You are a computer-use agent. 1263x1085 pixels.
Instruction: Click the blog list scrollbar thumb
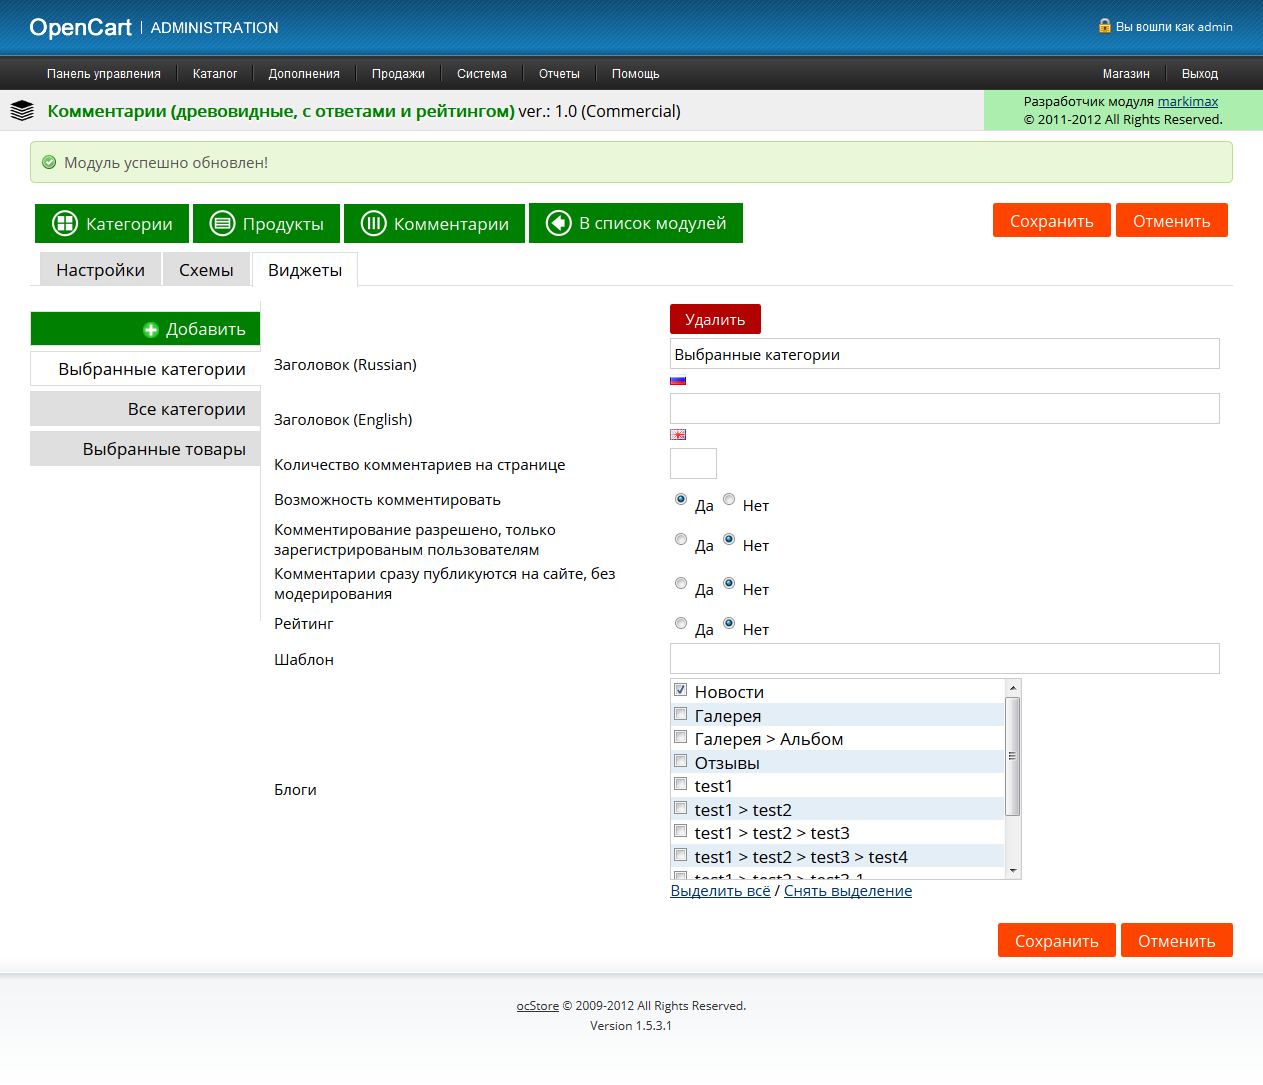click(x=1013, y=756)
